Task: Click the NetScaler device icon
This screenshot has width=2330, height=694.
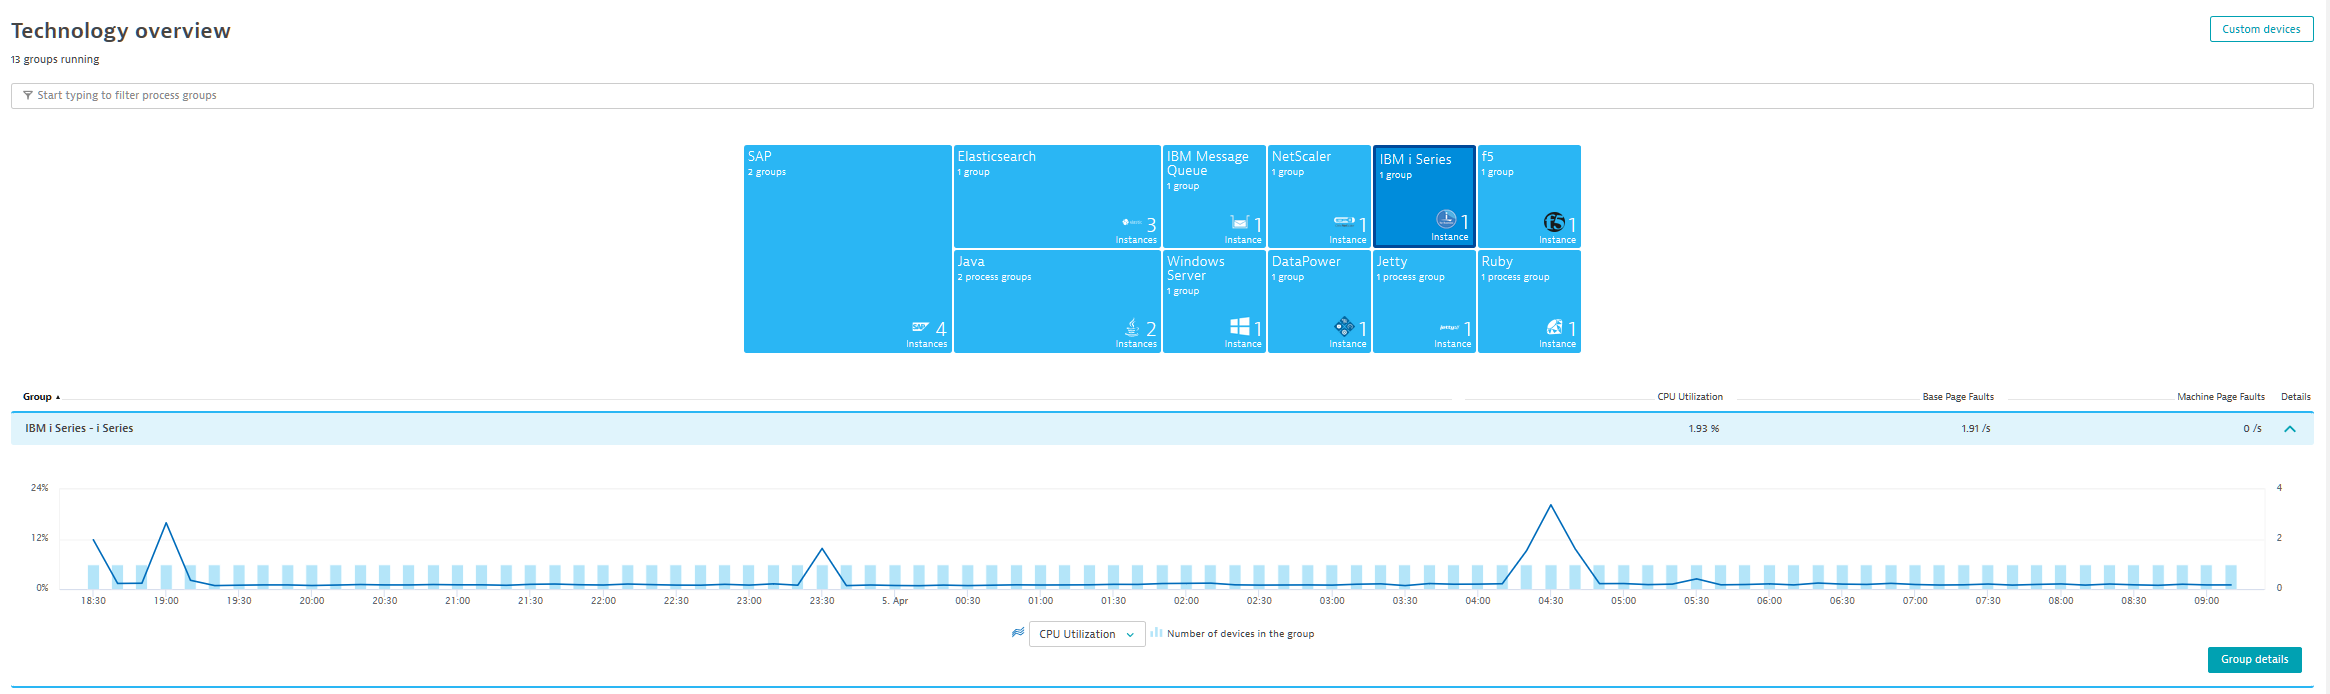Action: click(1344, 221)
